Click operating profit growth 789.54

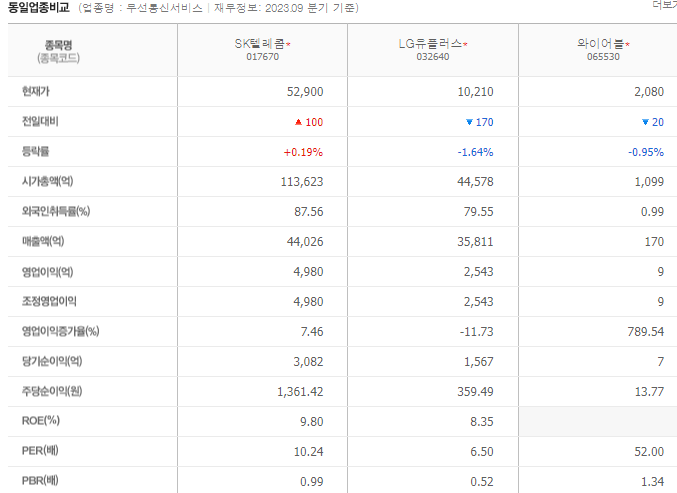tap(646, 332)
